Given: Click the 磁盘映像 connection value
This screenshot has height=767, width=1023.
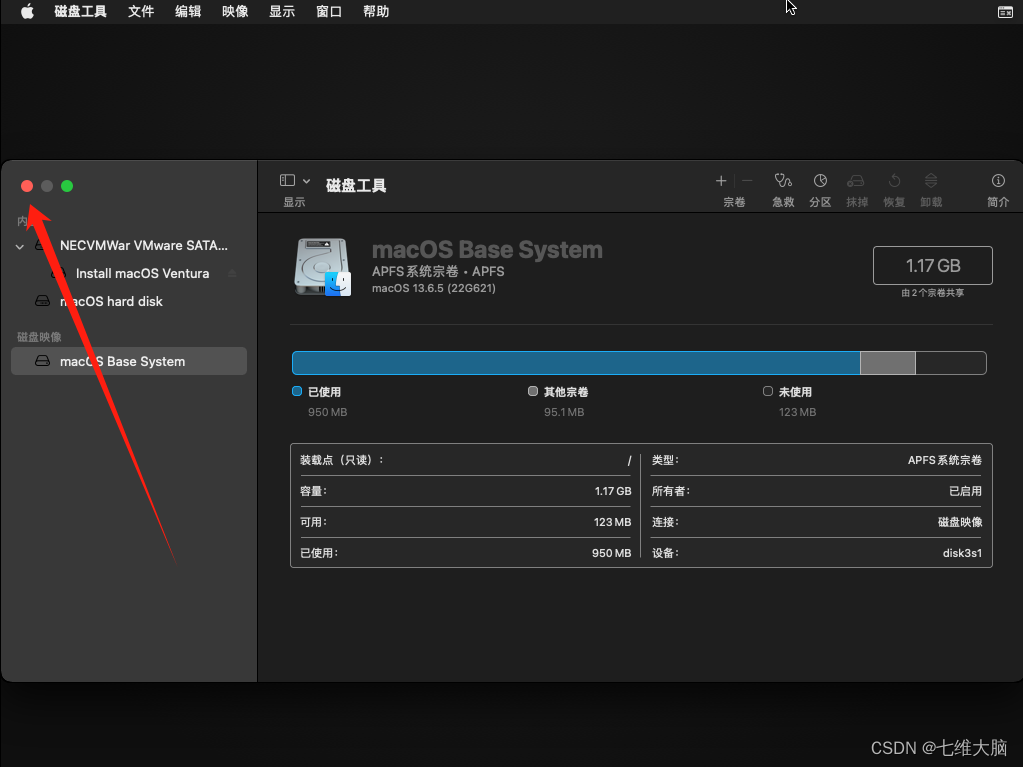Looking at the screenshot, I should pyautogui.click(x=960, y=522).
